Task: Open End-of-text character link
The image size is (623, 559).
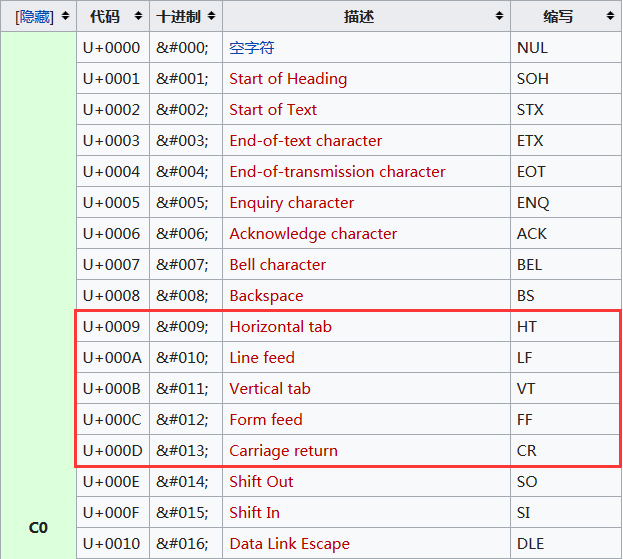Action: tap(305, 141)
